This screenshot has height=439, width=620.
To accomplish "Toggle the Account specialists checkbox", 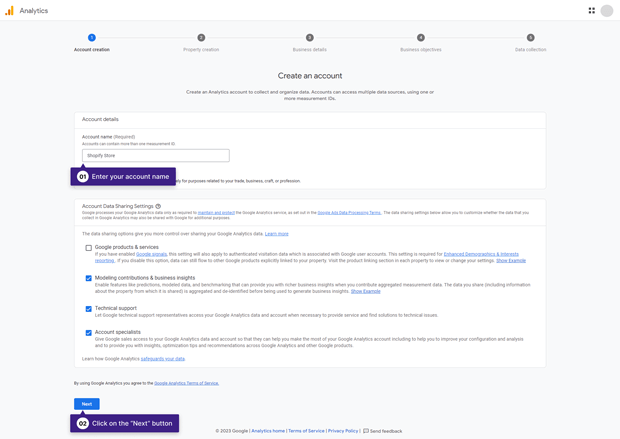I will pyautogui.click(x=88, y=333).
